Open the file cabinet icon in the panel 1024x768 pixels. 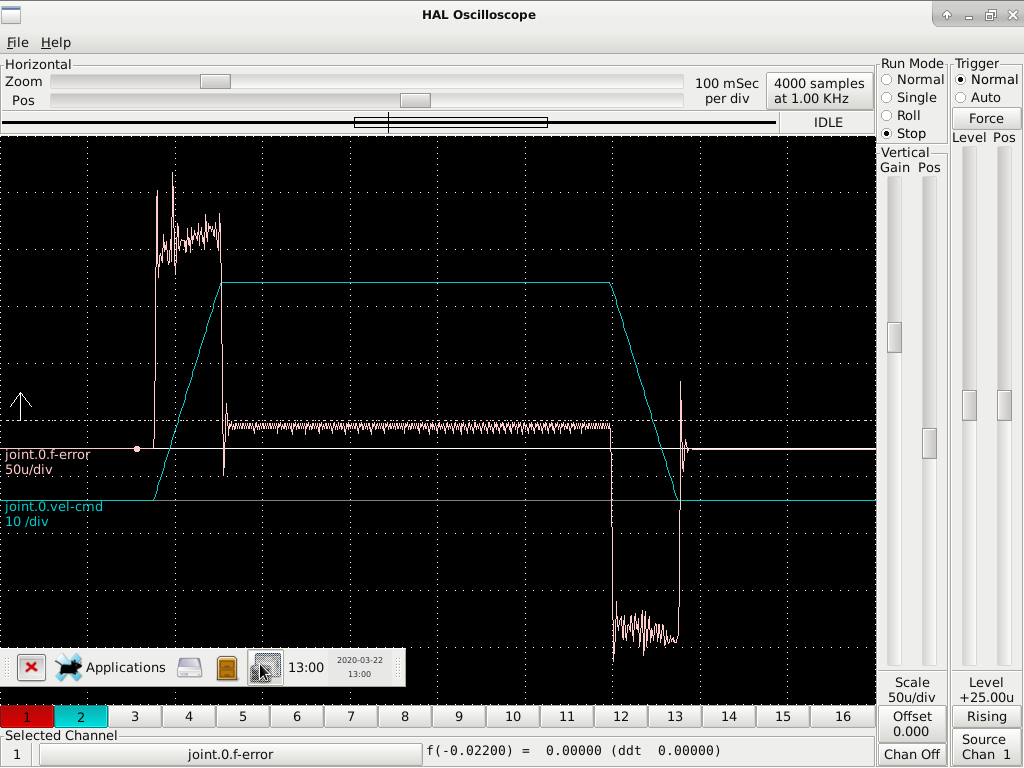click(227, 667)
